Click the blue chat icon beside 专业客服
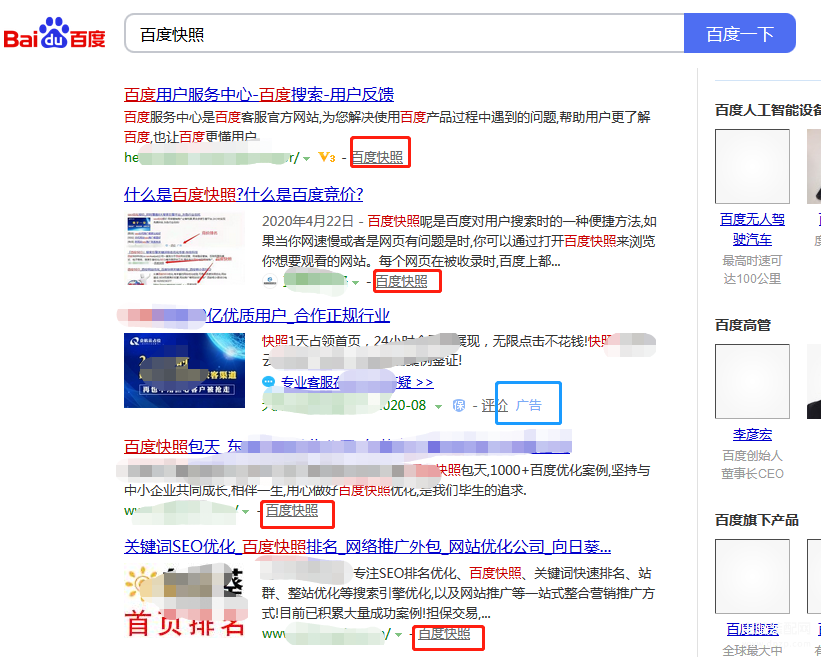821x657 pixels. click(x=268, y=382)
